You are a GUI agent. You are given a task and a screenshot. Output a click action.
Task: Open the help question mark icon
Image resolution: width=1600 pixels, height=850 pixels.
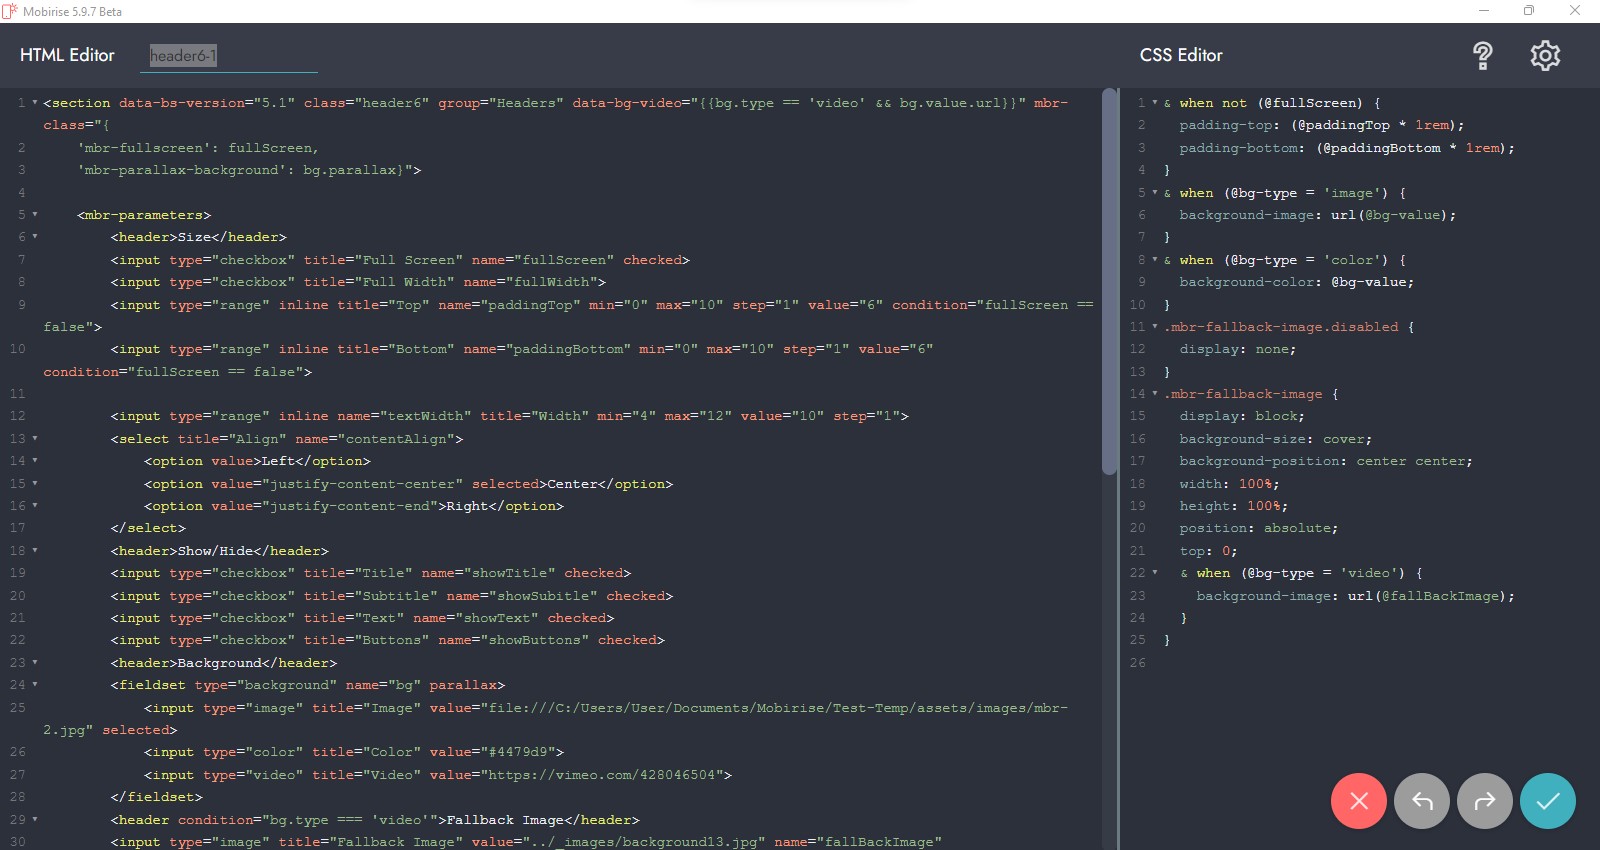point(1482,56)
